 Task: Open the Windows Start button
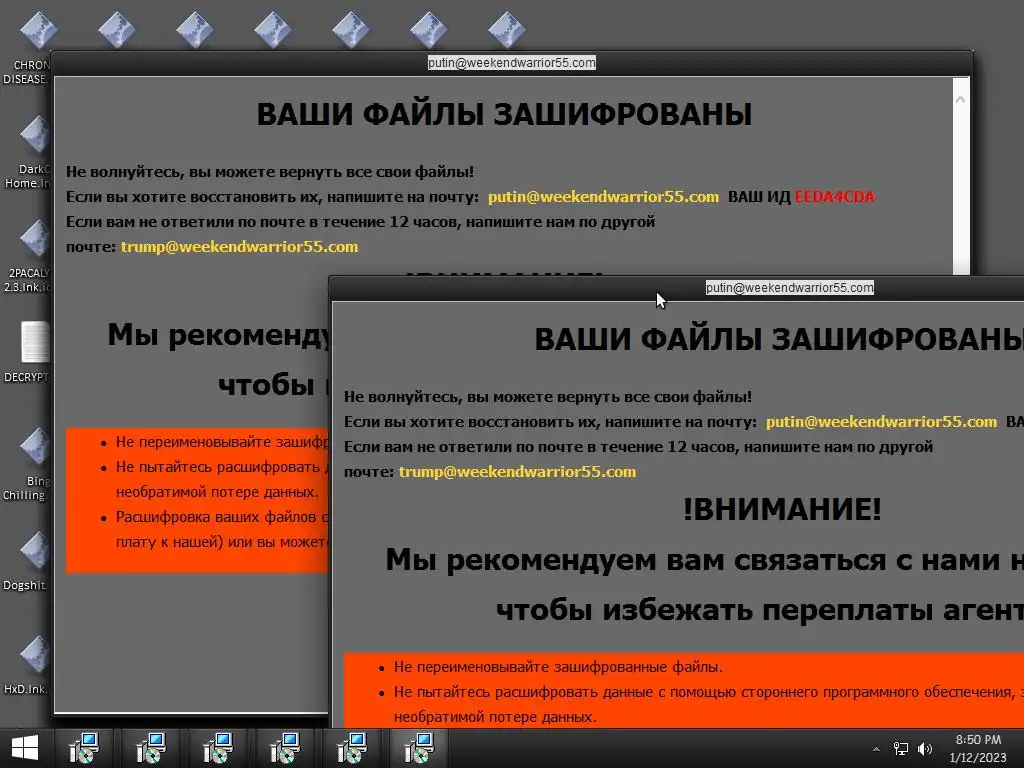coord(25,748)
